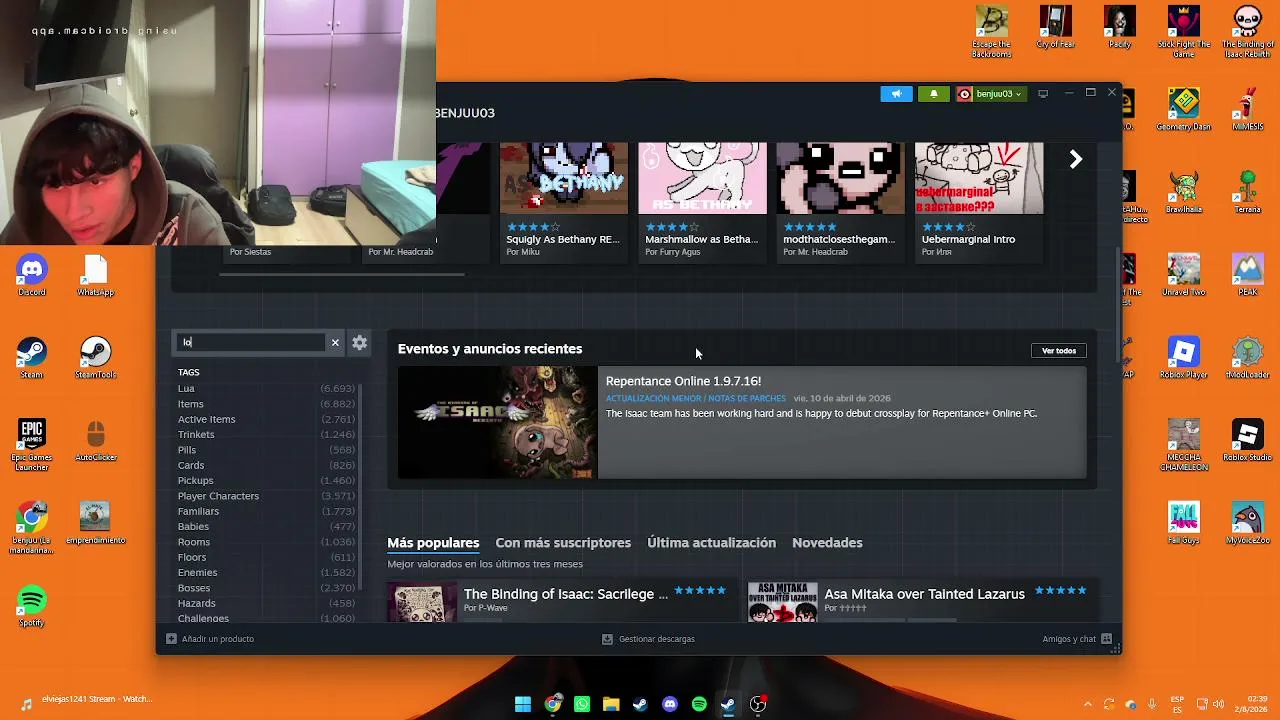
Task: Open the WhatsApp desktop shortcut
Action: pos(95,276)
